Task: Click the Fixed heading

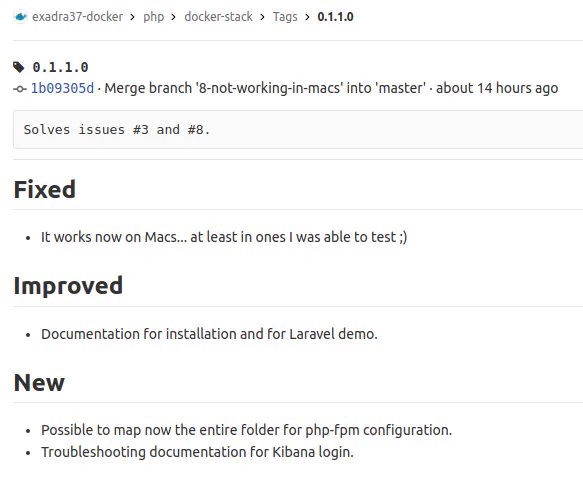Action: tap(45, 189)
